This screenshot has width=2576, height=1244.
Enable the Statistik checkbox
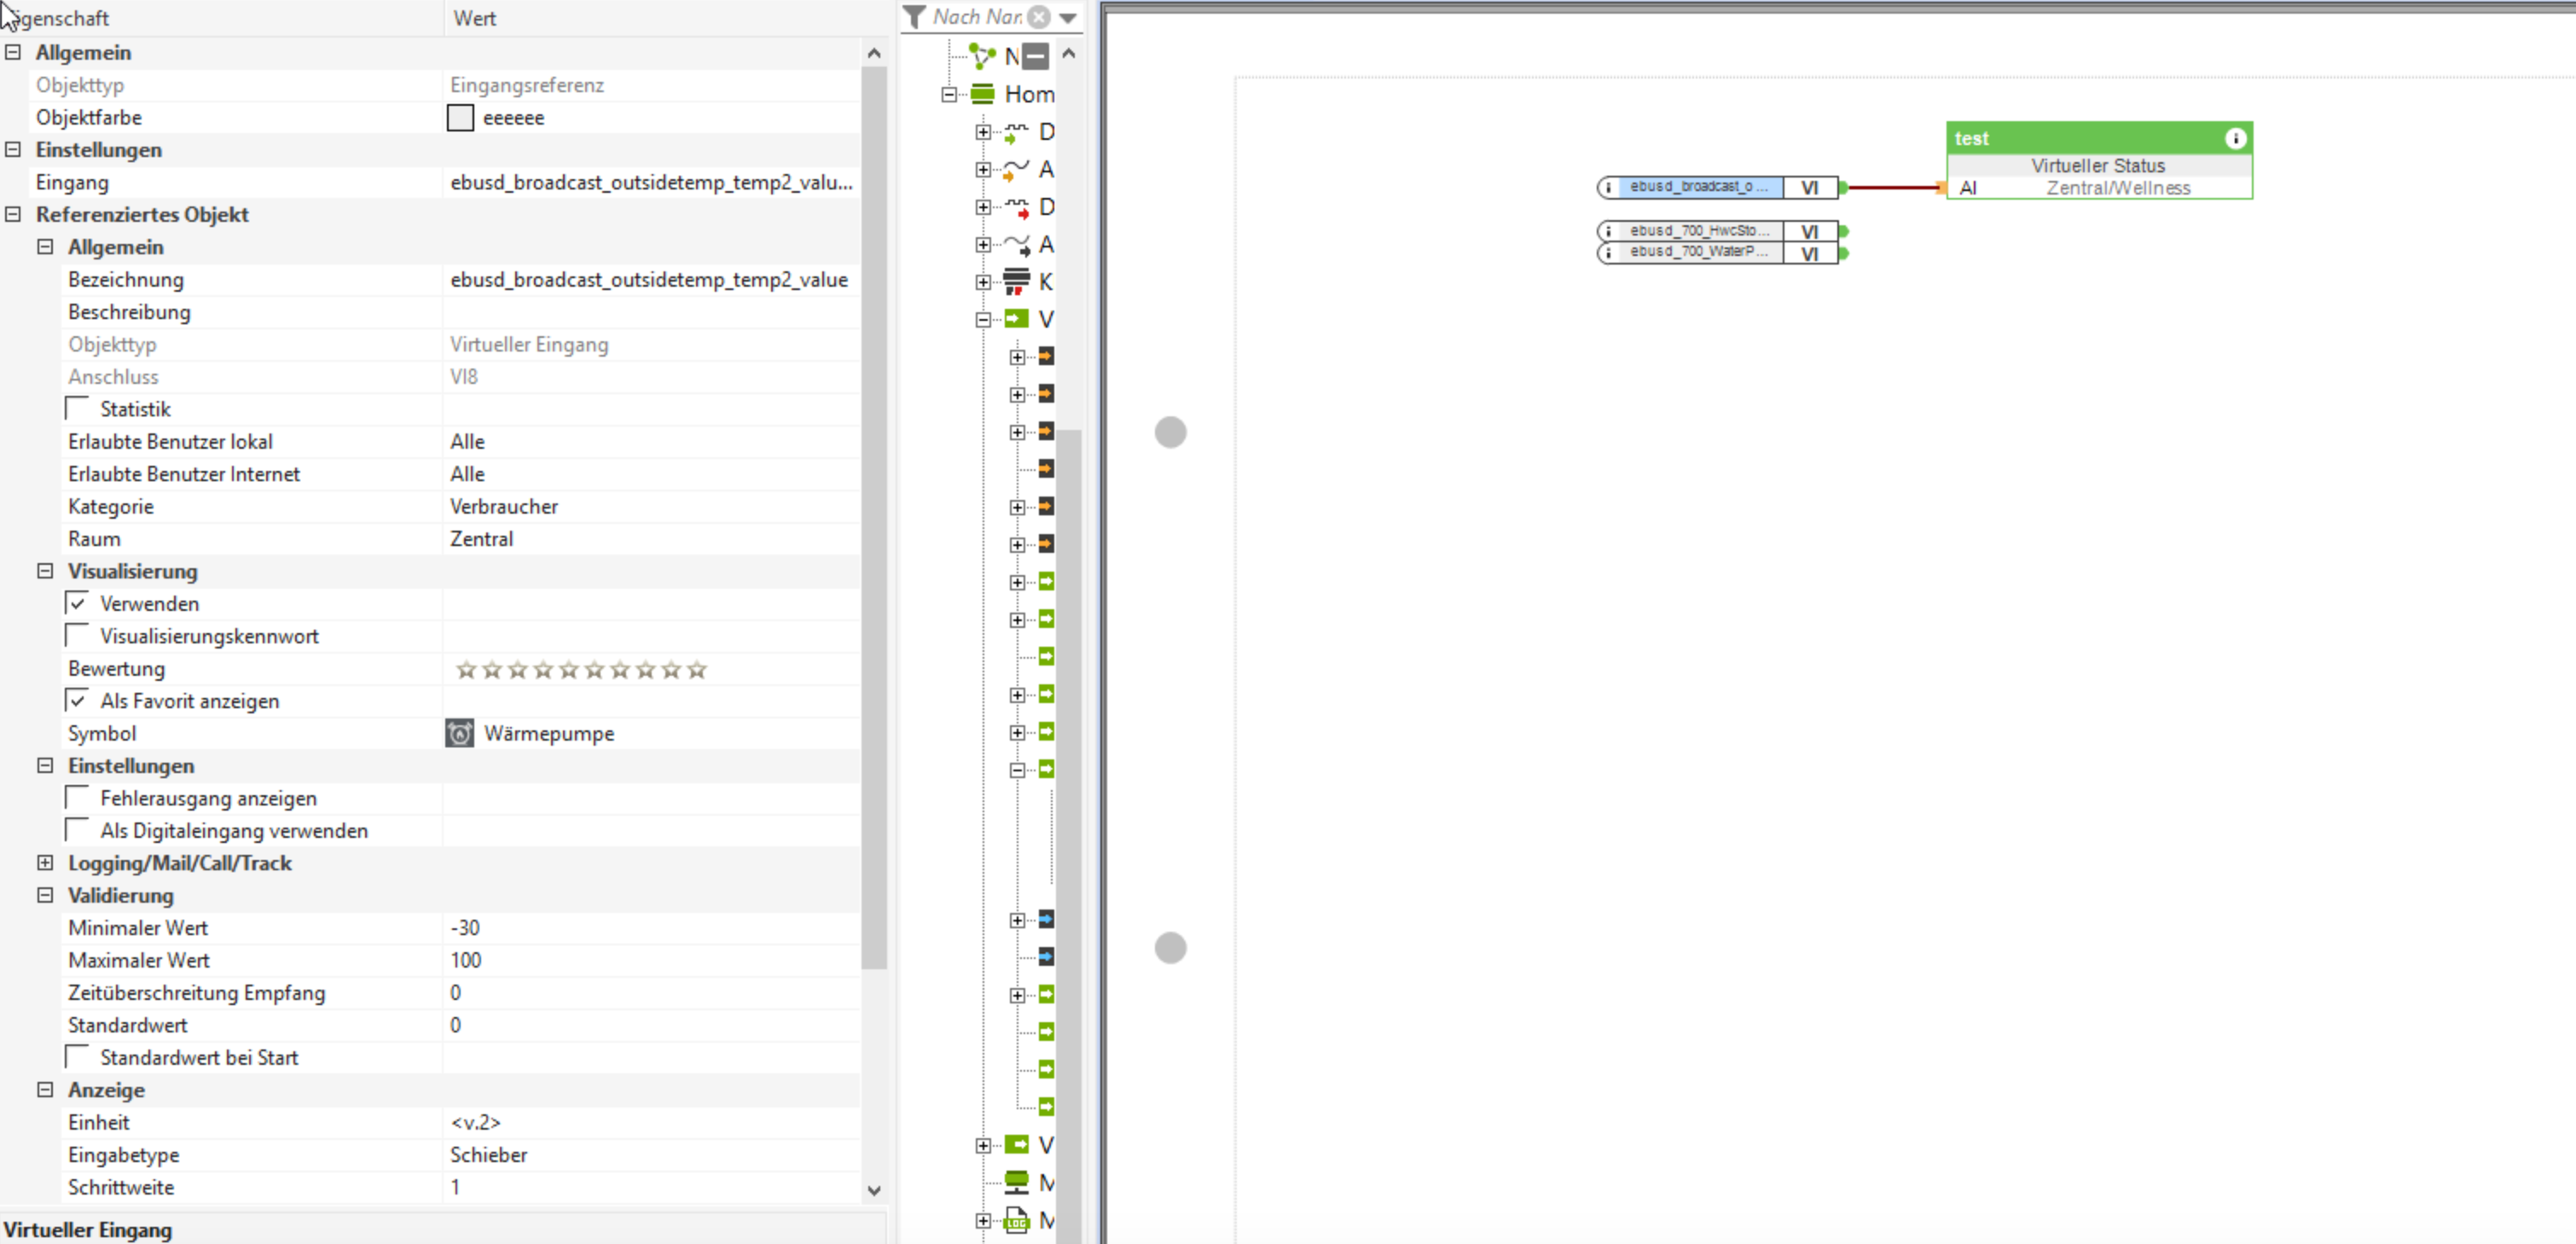coord(77,408)
